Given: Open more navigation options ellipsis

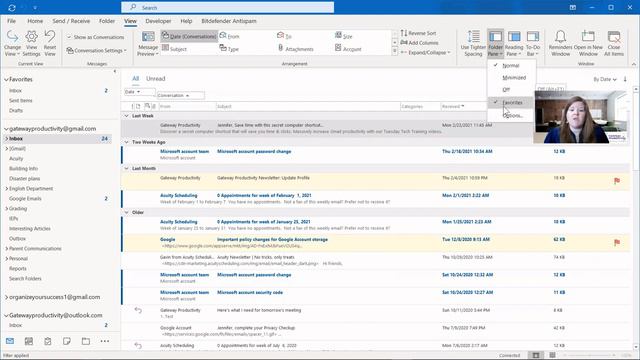Looking at the screenshot, I should (x=105, y=341).
